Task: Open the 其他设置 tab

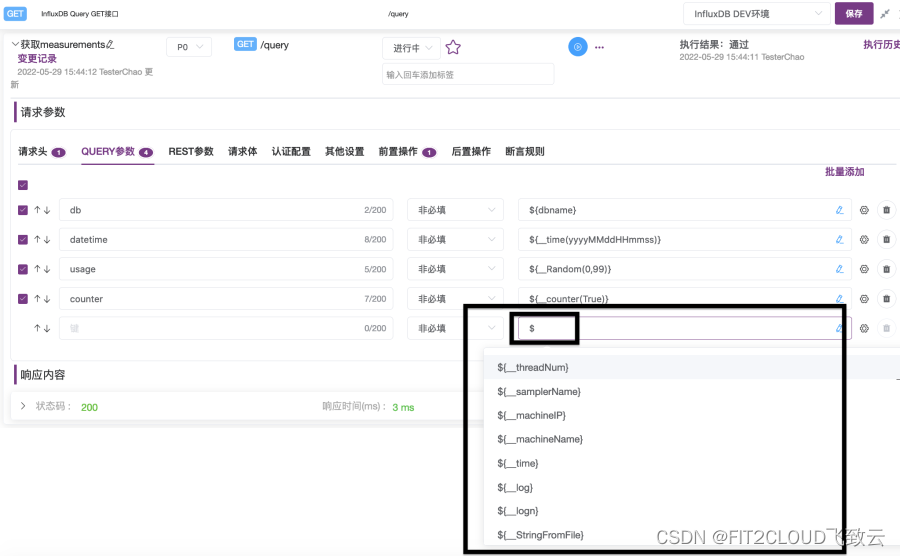Action: tap(344, 151)
